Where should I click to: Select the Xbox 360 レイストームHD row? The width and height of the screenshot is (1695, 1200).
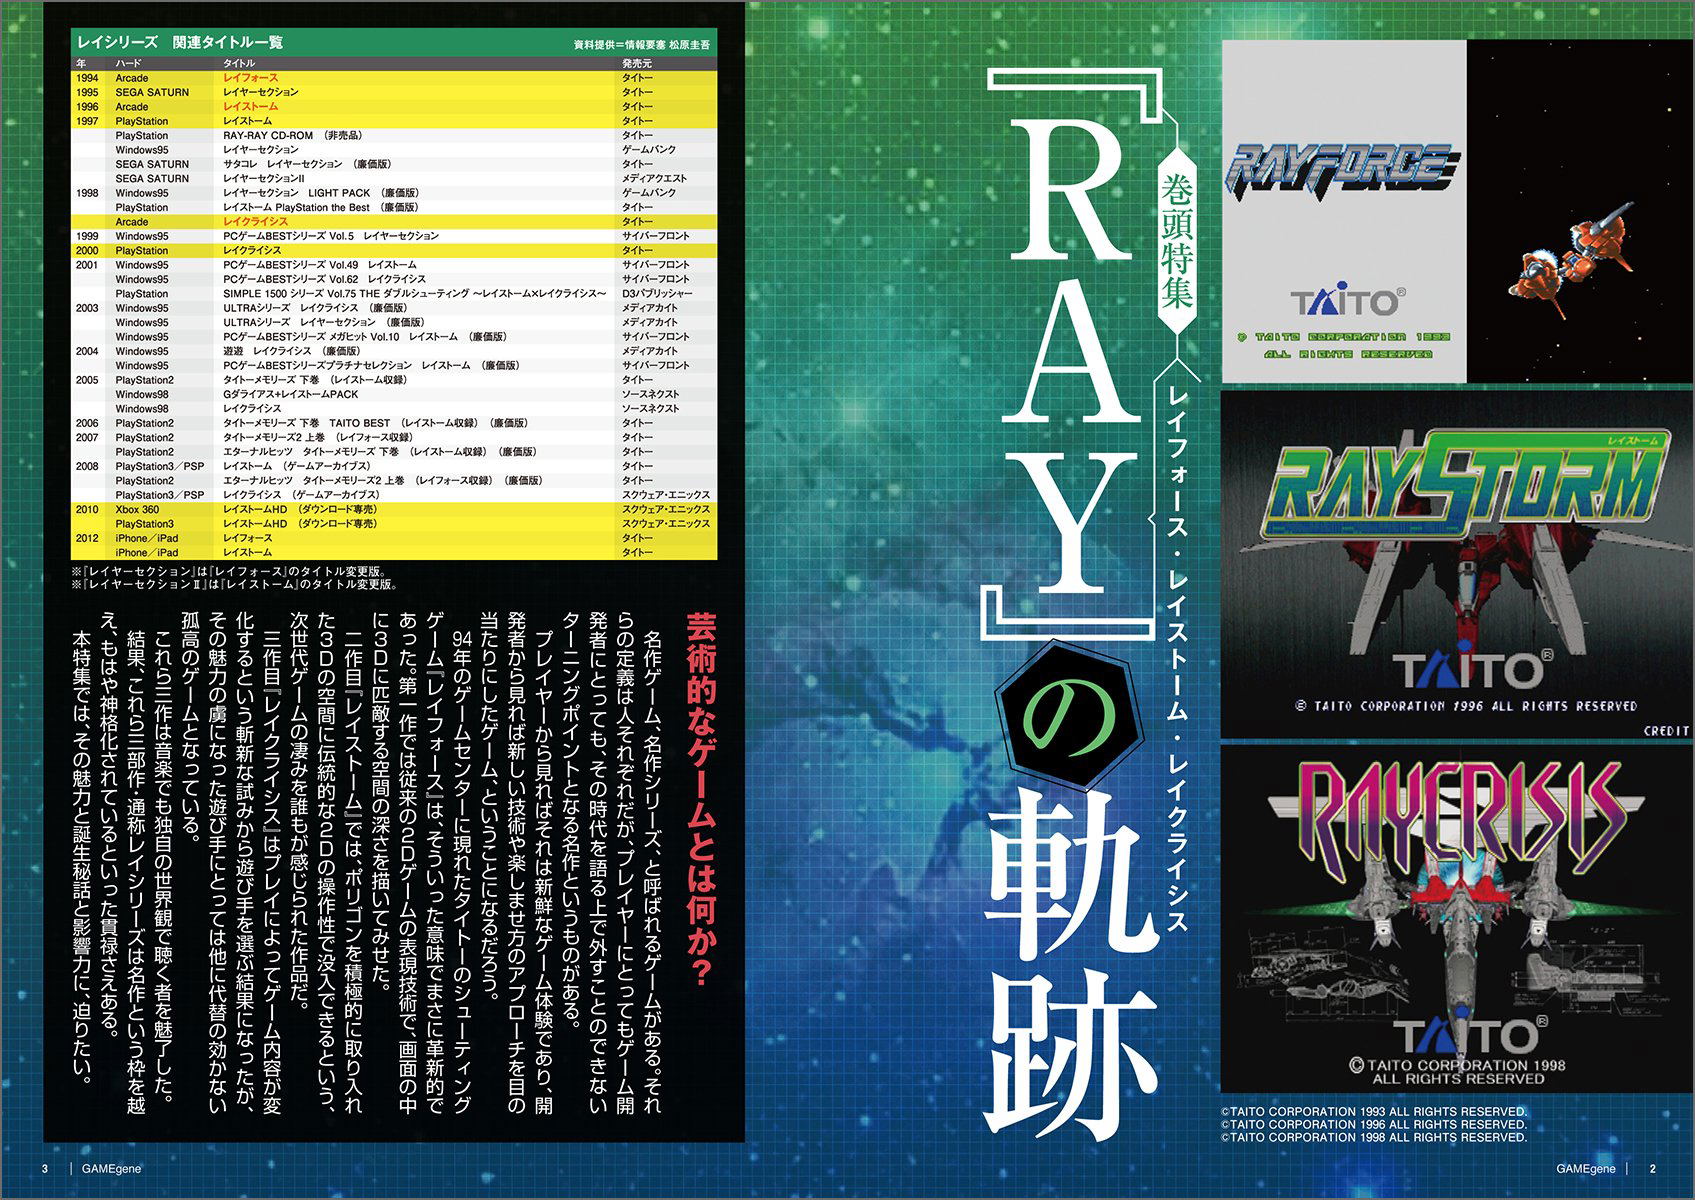point(393,510)
